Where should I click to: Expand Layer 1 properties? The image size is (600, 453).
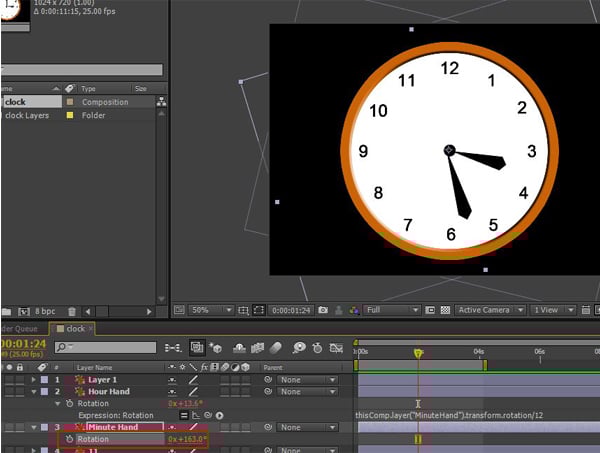point(34,380)
